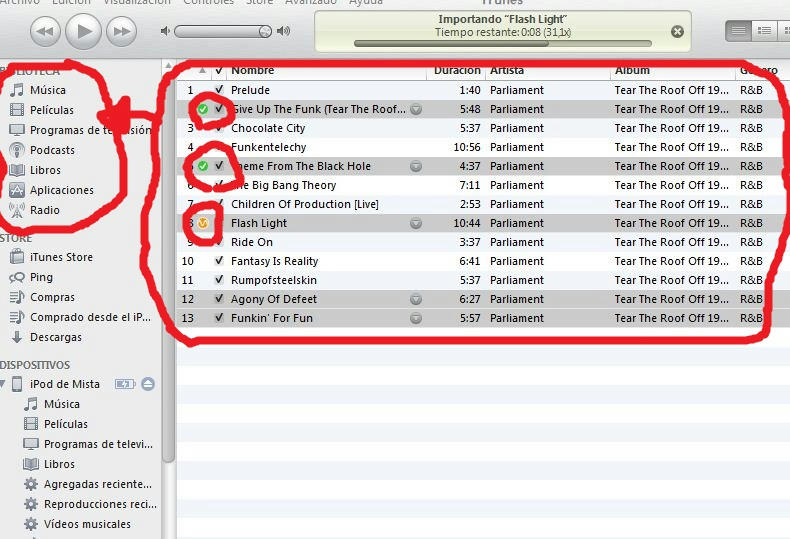Viewport: 790px width, 539px height.
Task: Switch to song list view
Action: point(739,31)
